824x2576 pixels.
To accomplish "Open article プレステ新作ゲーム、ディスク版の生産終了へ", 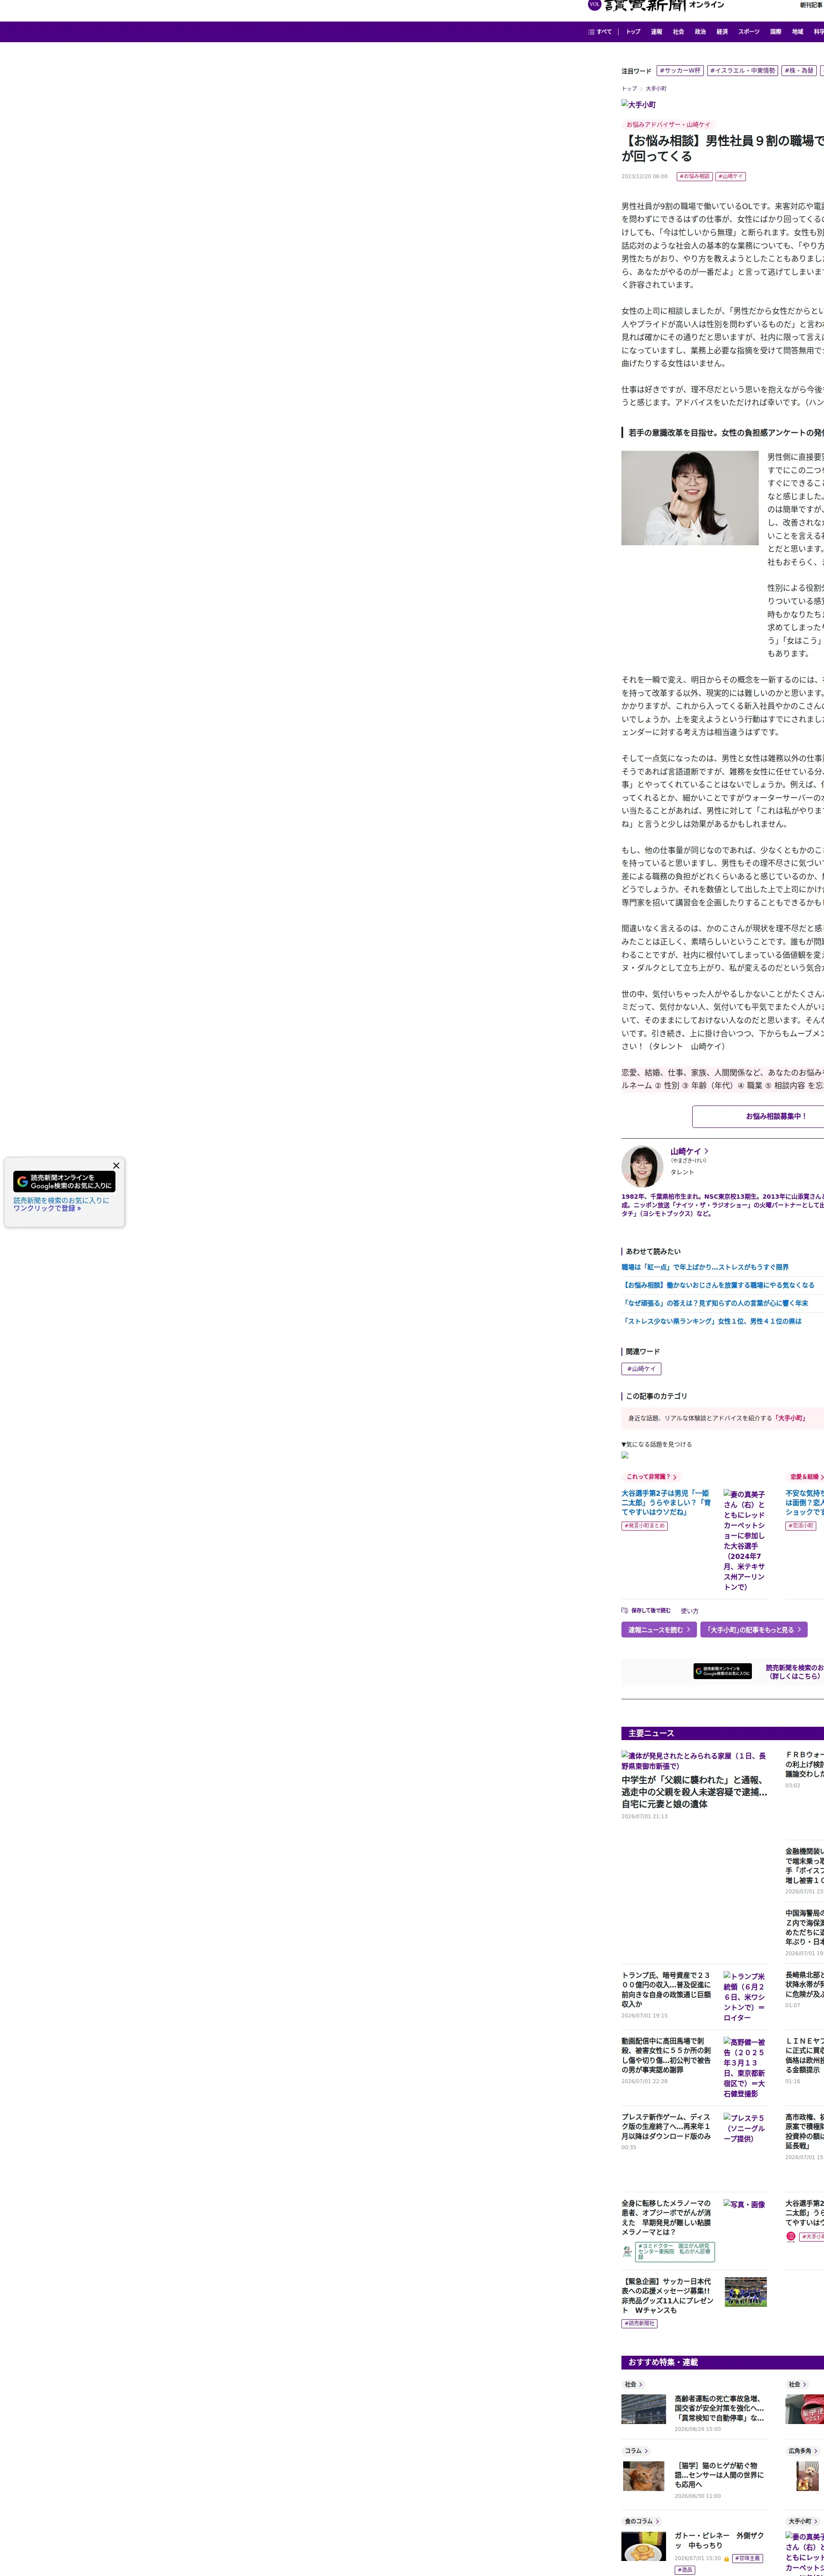I will pos(667,2126).
